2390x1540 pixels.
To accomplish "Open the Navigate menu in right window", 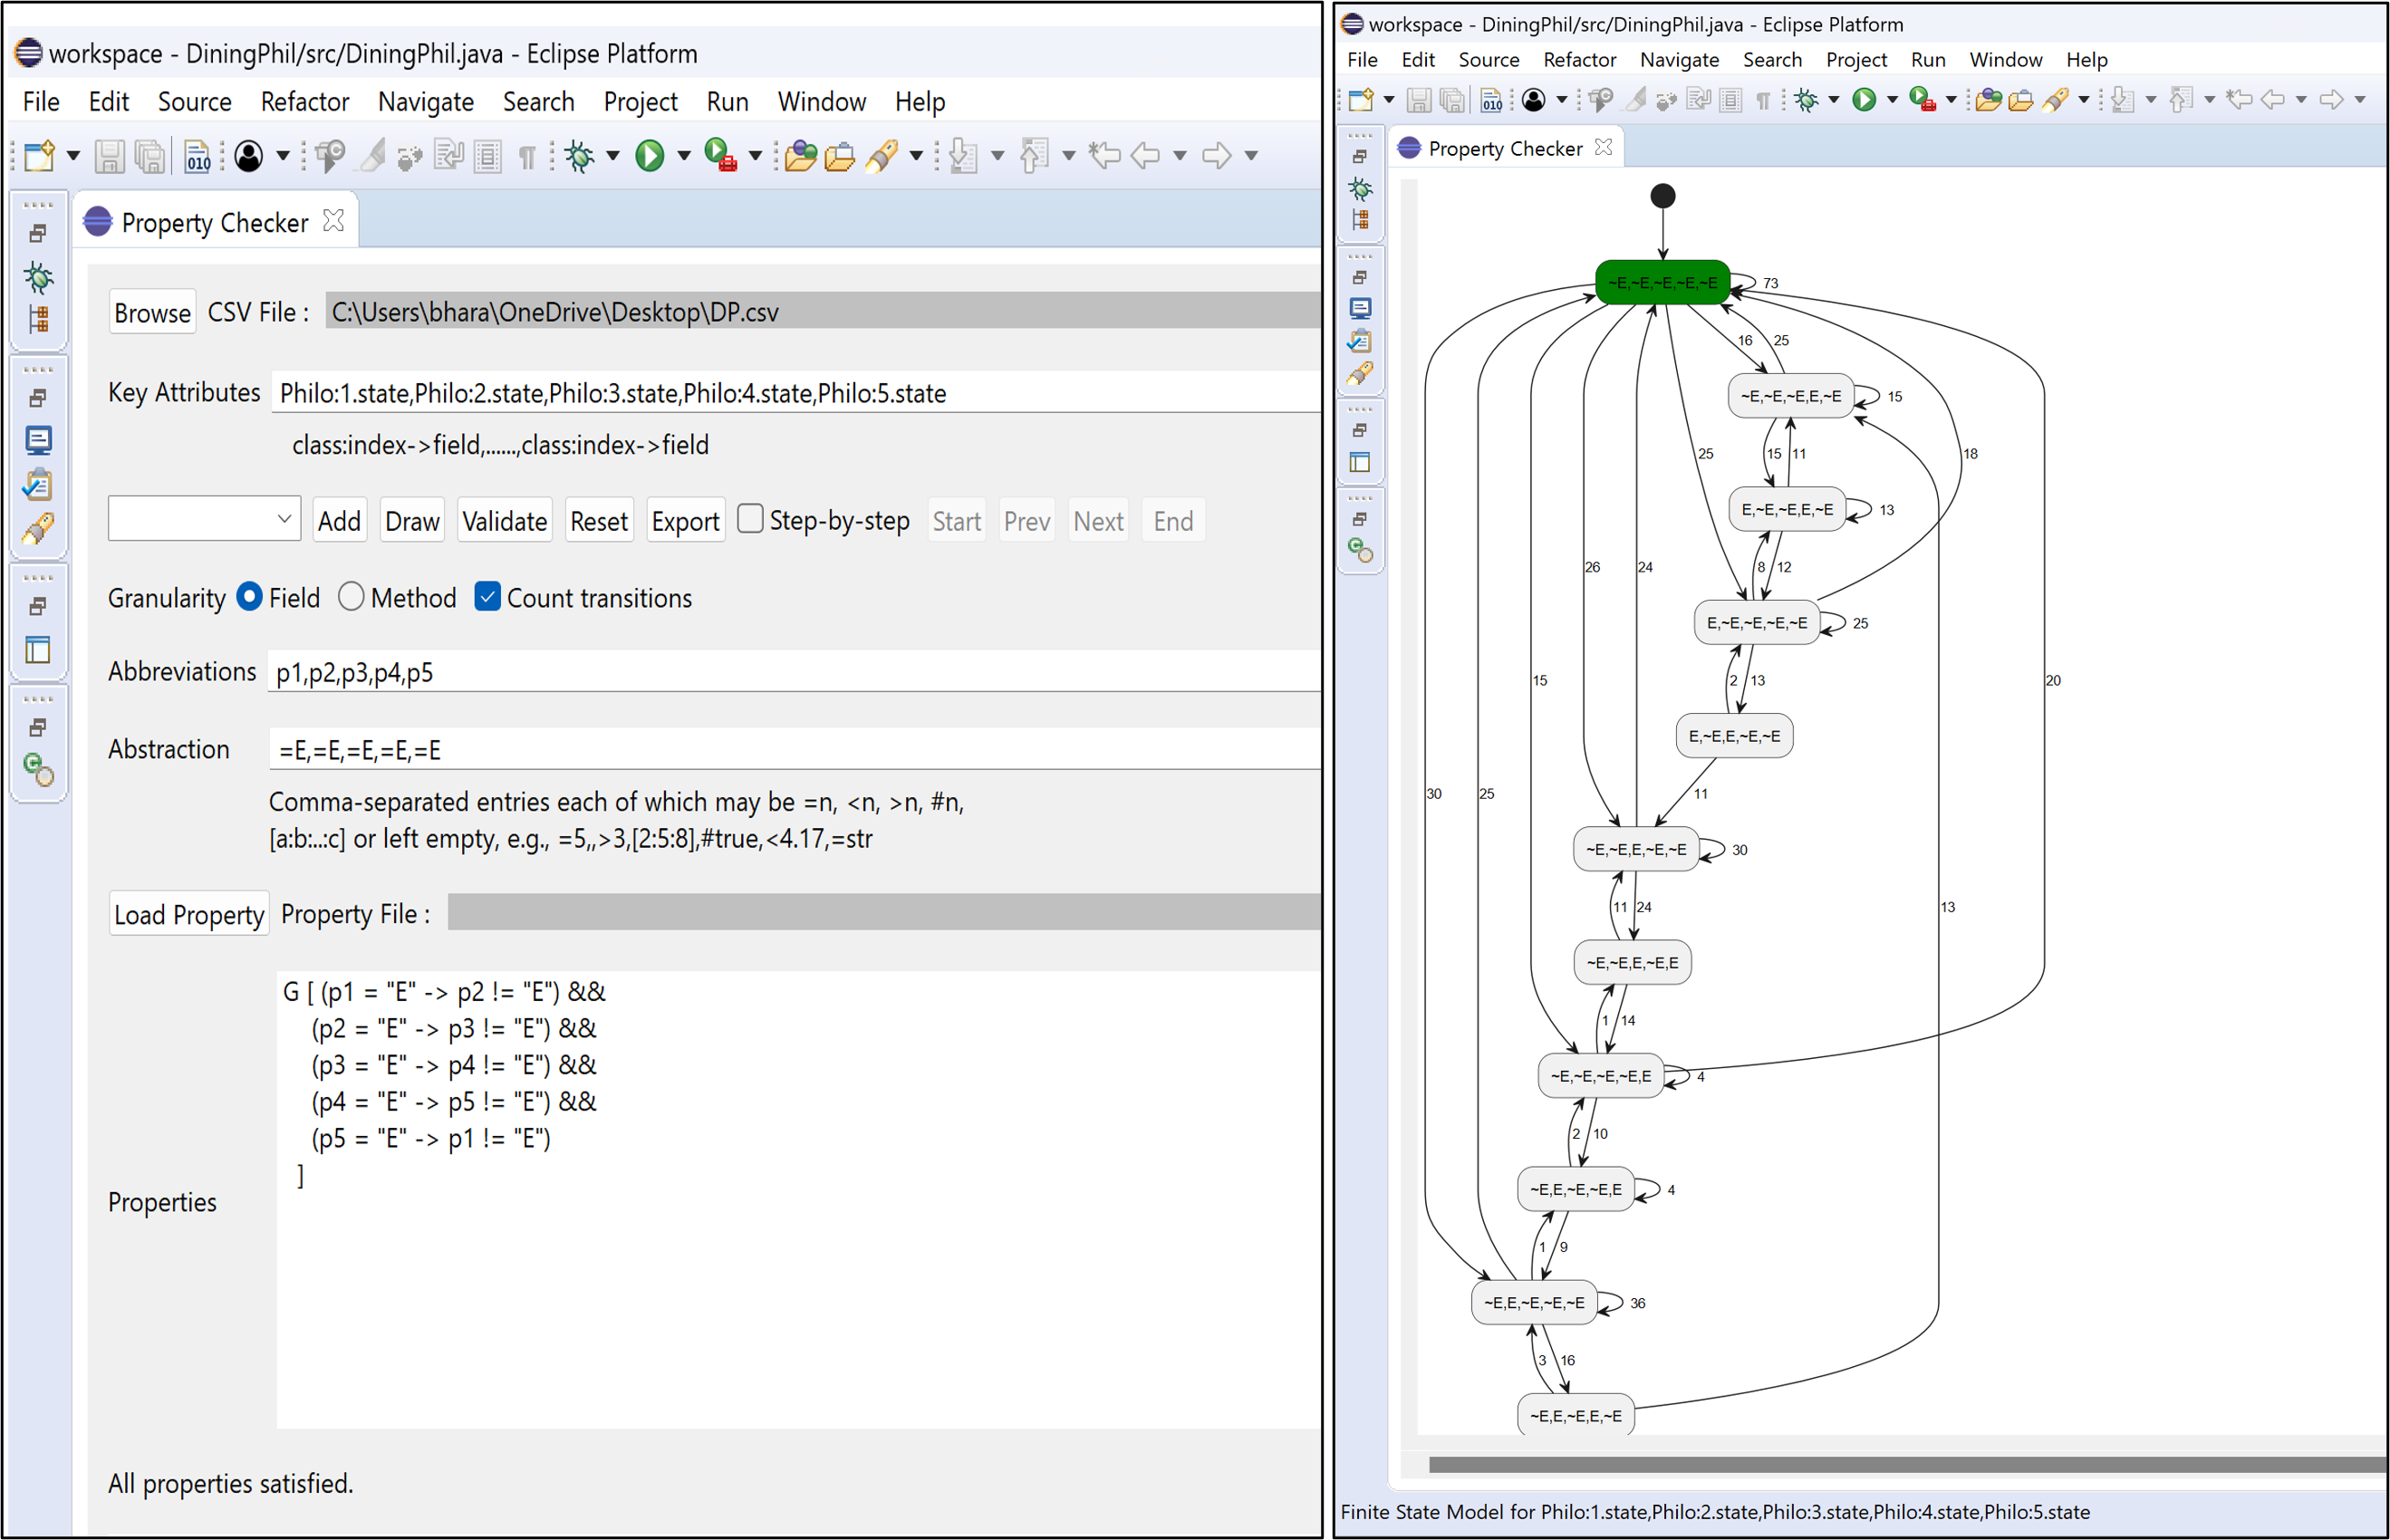I will coord(1679,60).
